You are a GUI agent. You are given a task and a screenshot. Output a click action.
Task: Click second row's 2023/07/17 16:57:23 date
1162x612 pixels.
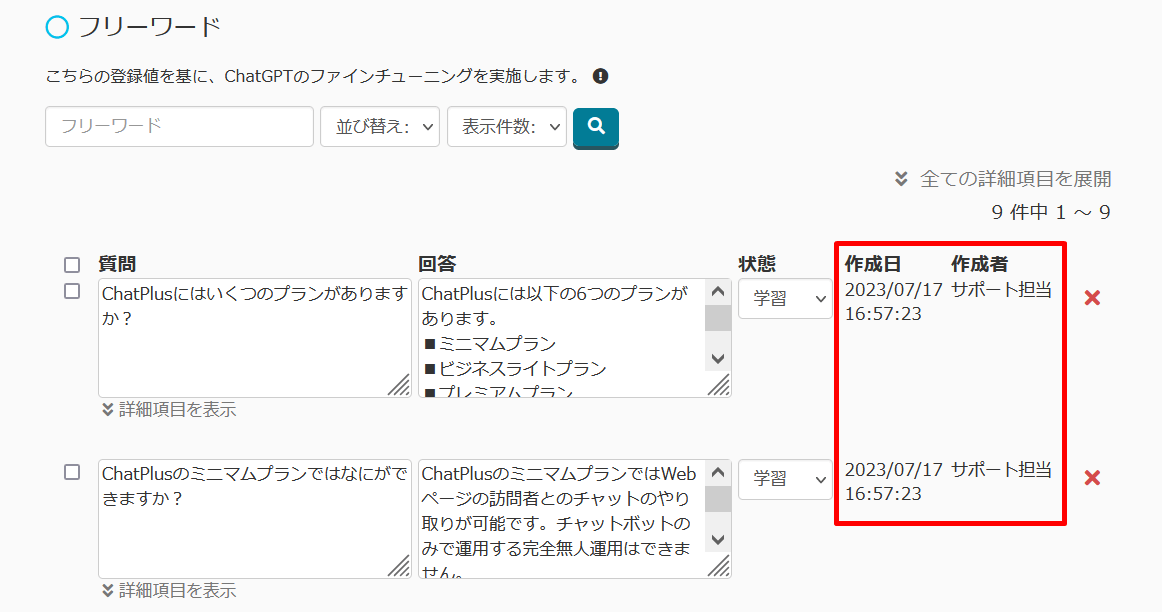894,482
